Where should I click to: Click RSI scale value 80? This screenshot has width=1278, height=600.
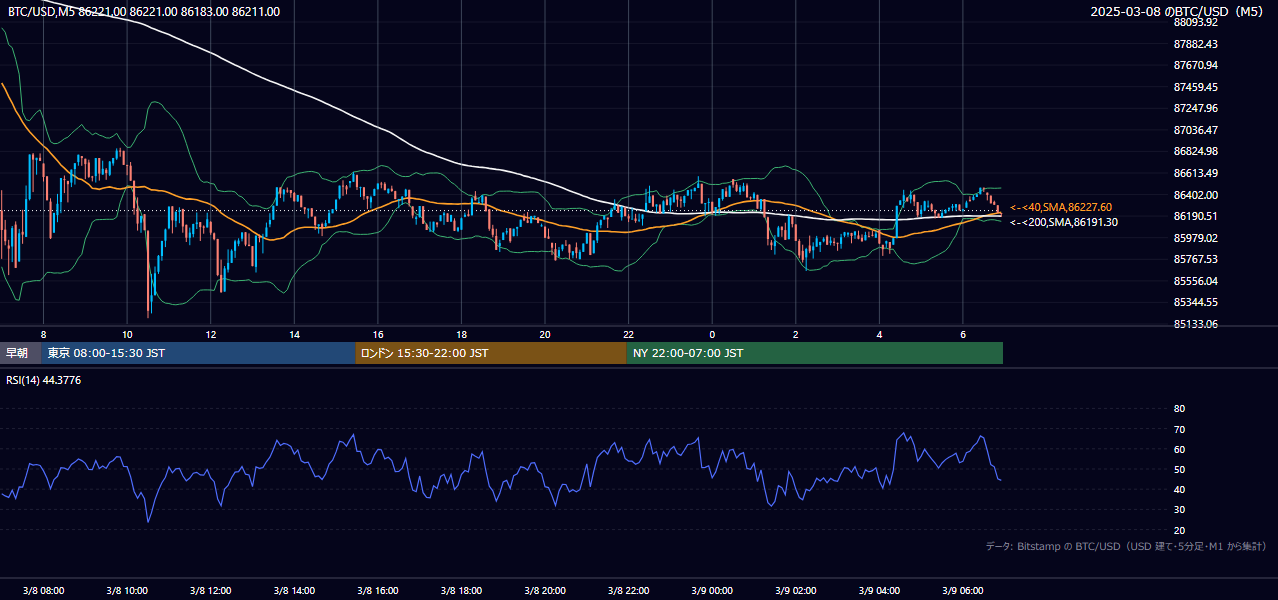pyautogui.click(x=1179, y=409)
